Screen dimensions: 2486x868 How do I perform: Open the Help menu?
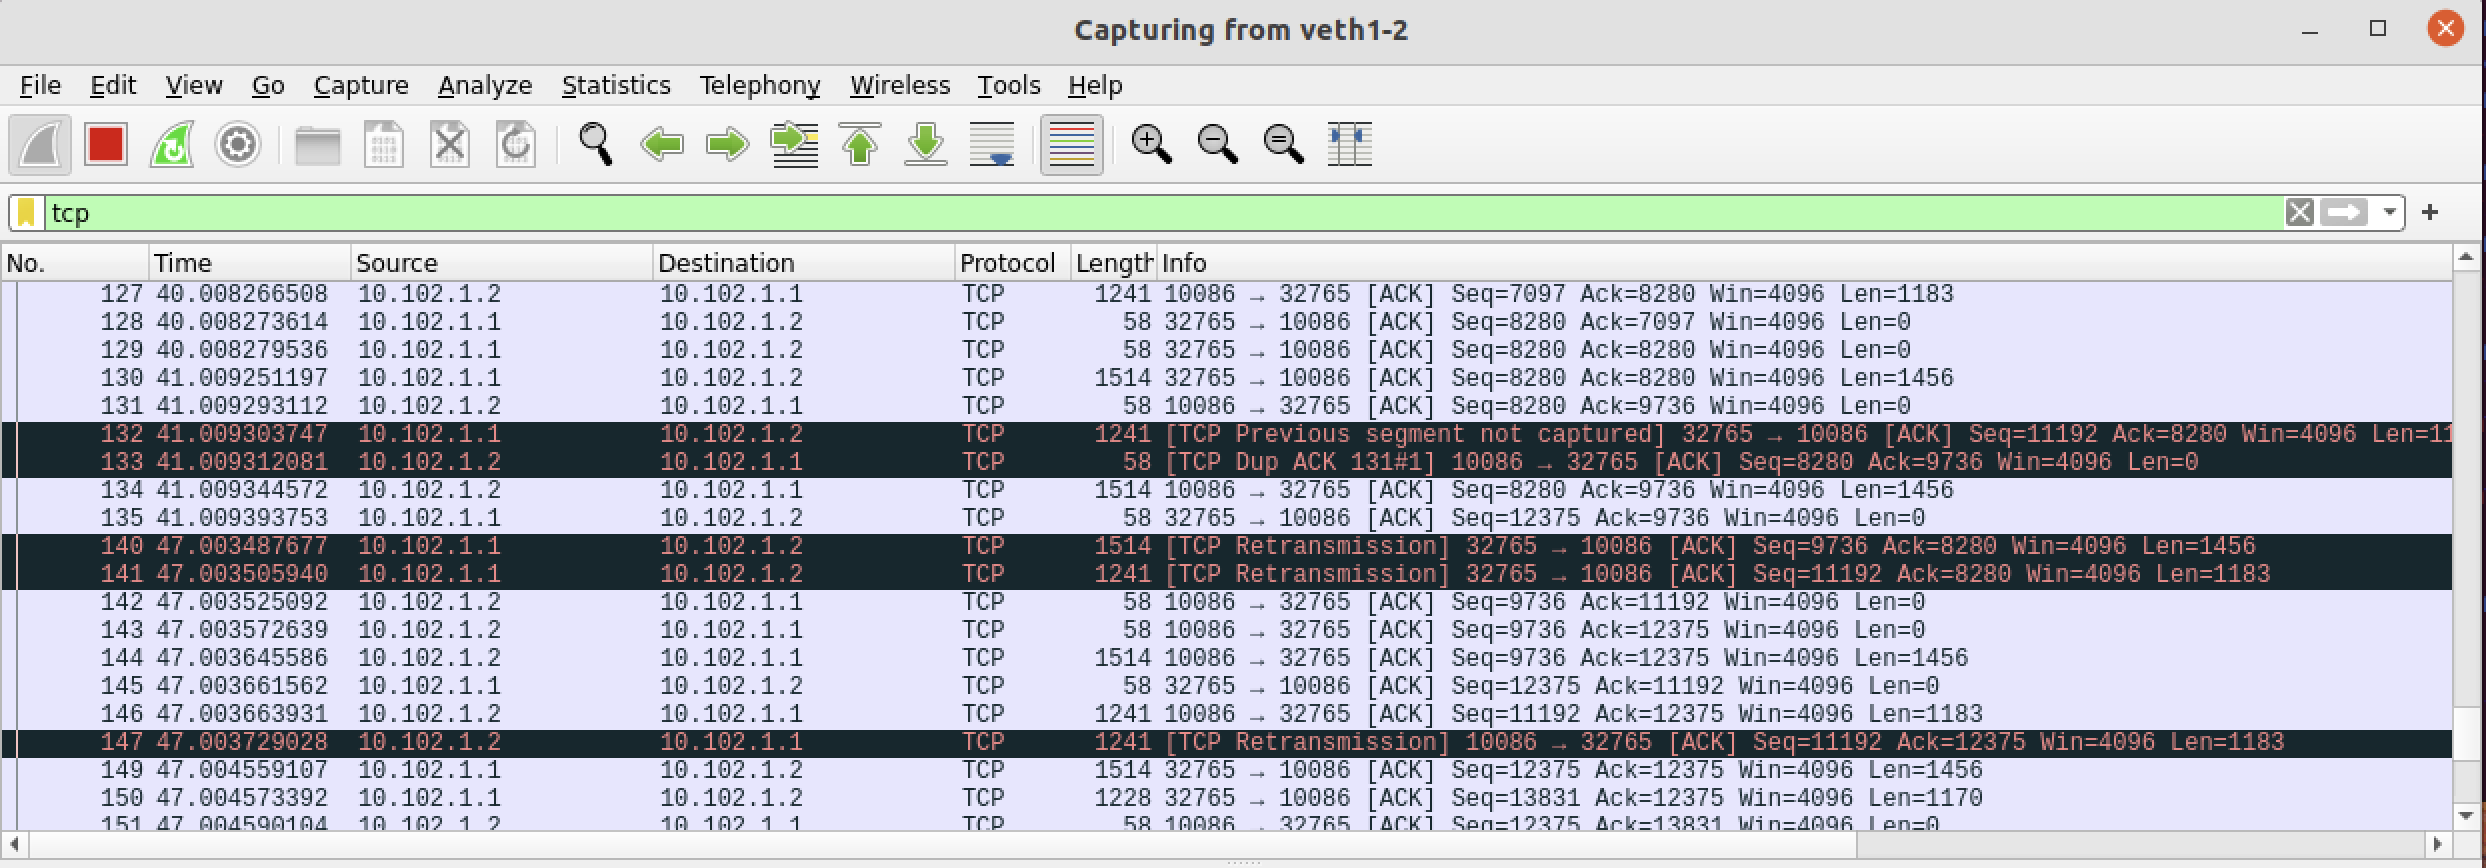tap(1095, 86)
